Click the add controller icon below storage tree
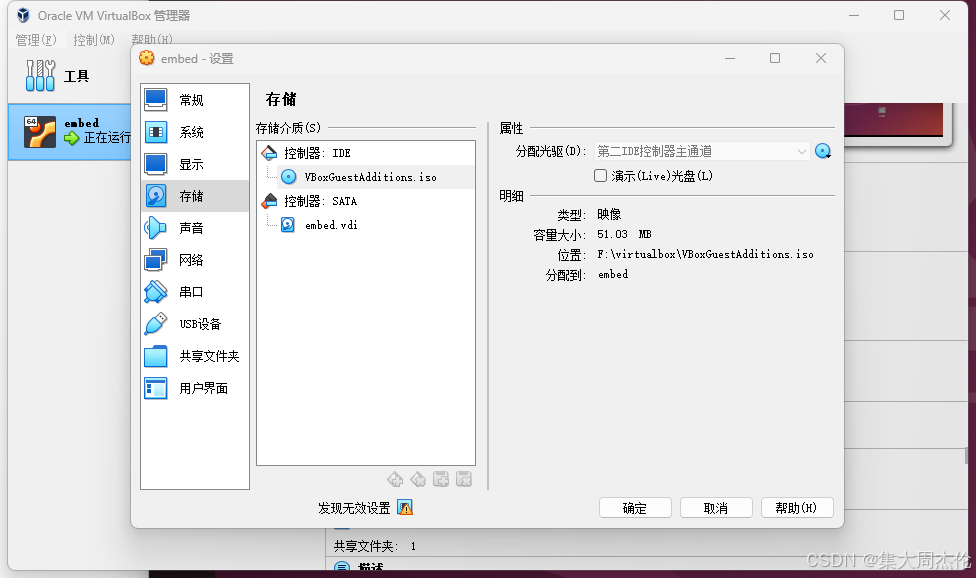 tap(395, 479)
